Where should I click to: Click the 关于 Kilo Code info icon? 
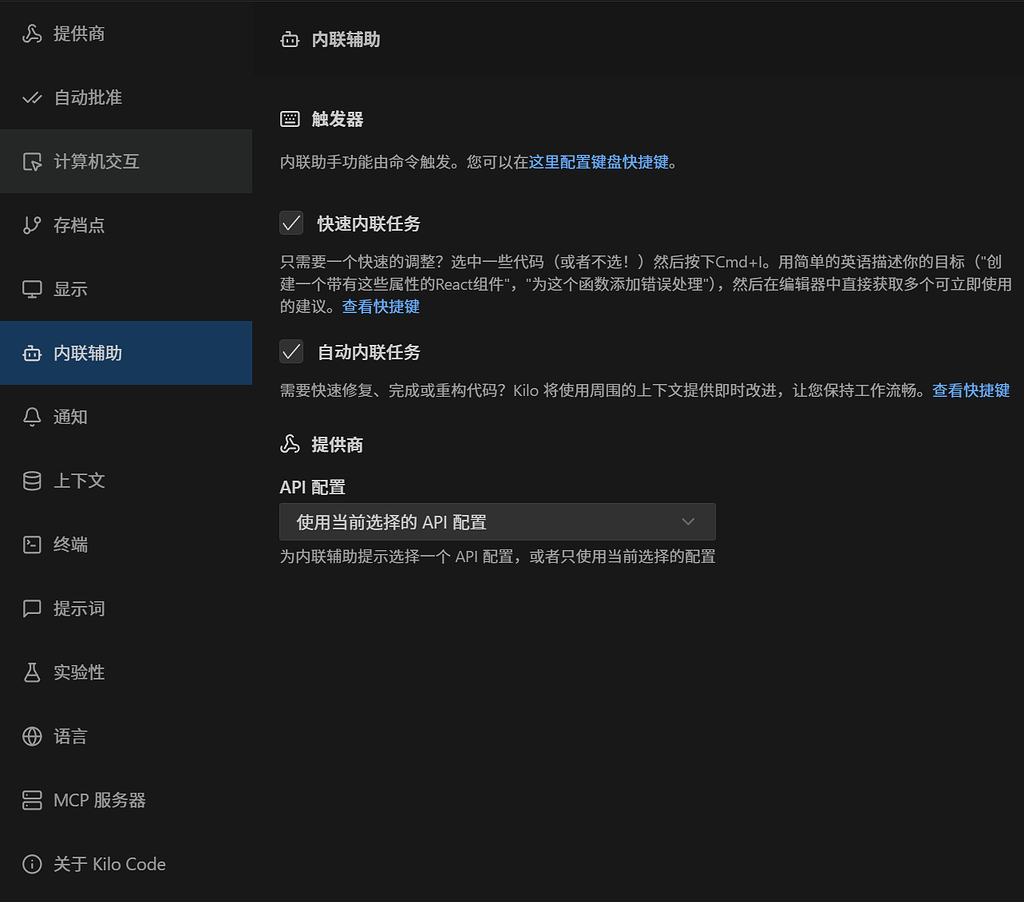tap(31, 864)
